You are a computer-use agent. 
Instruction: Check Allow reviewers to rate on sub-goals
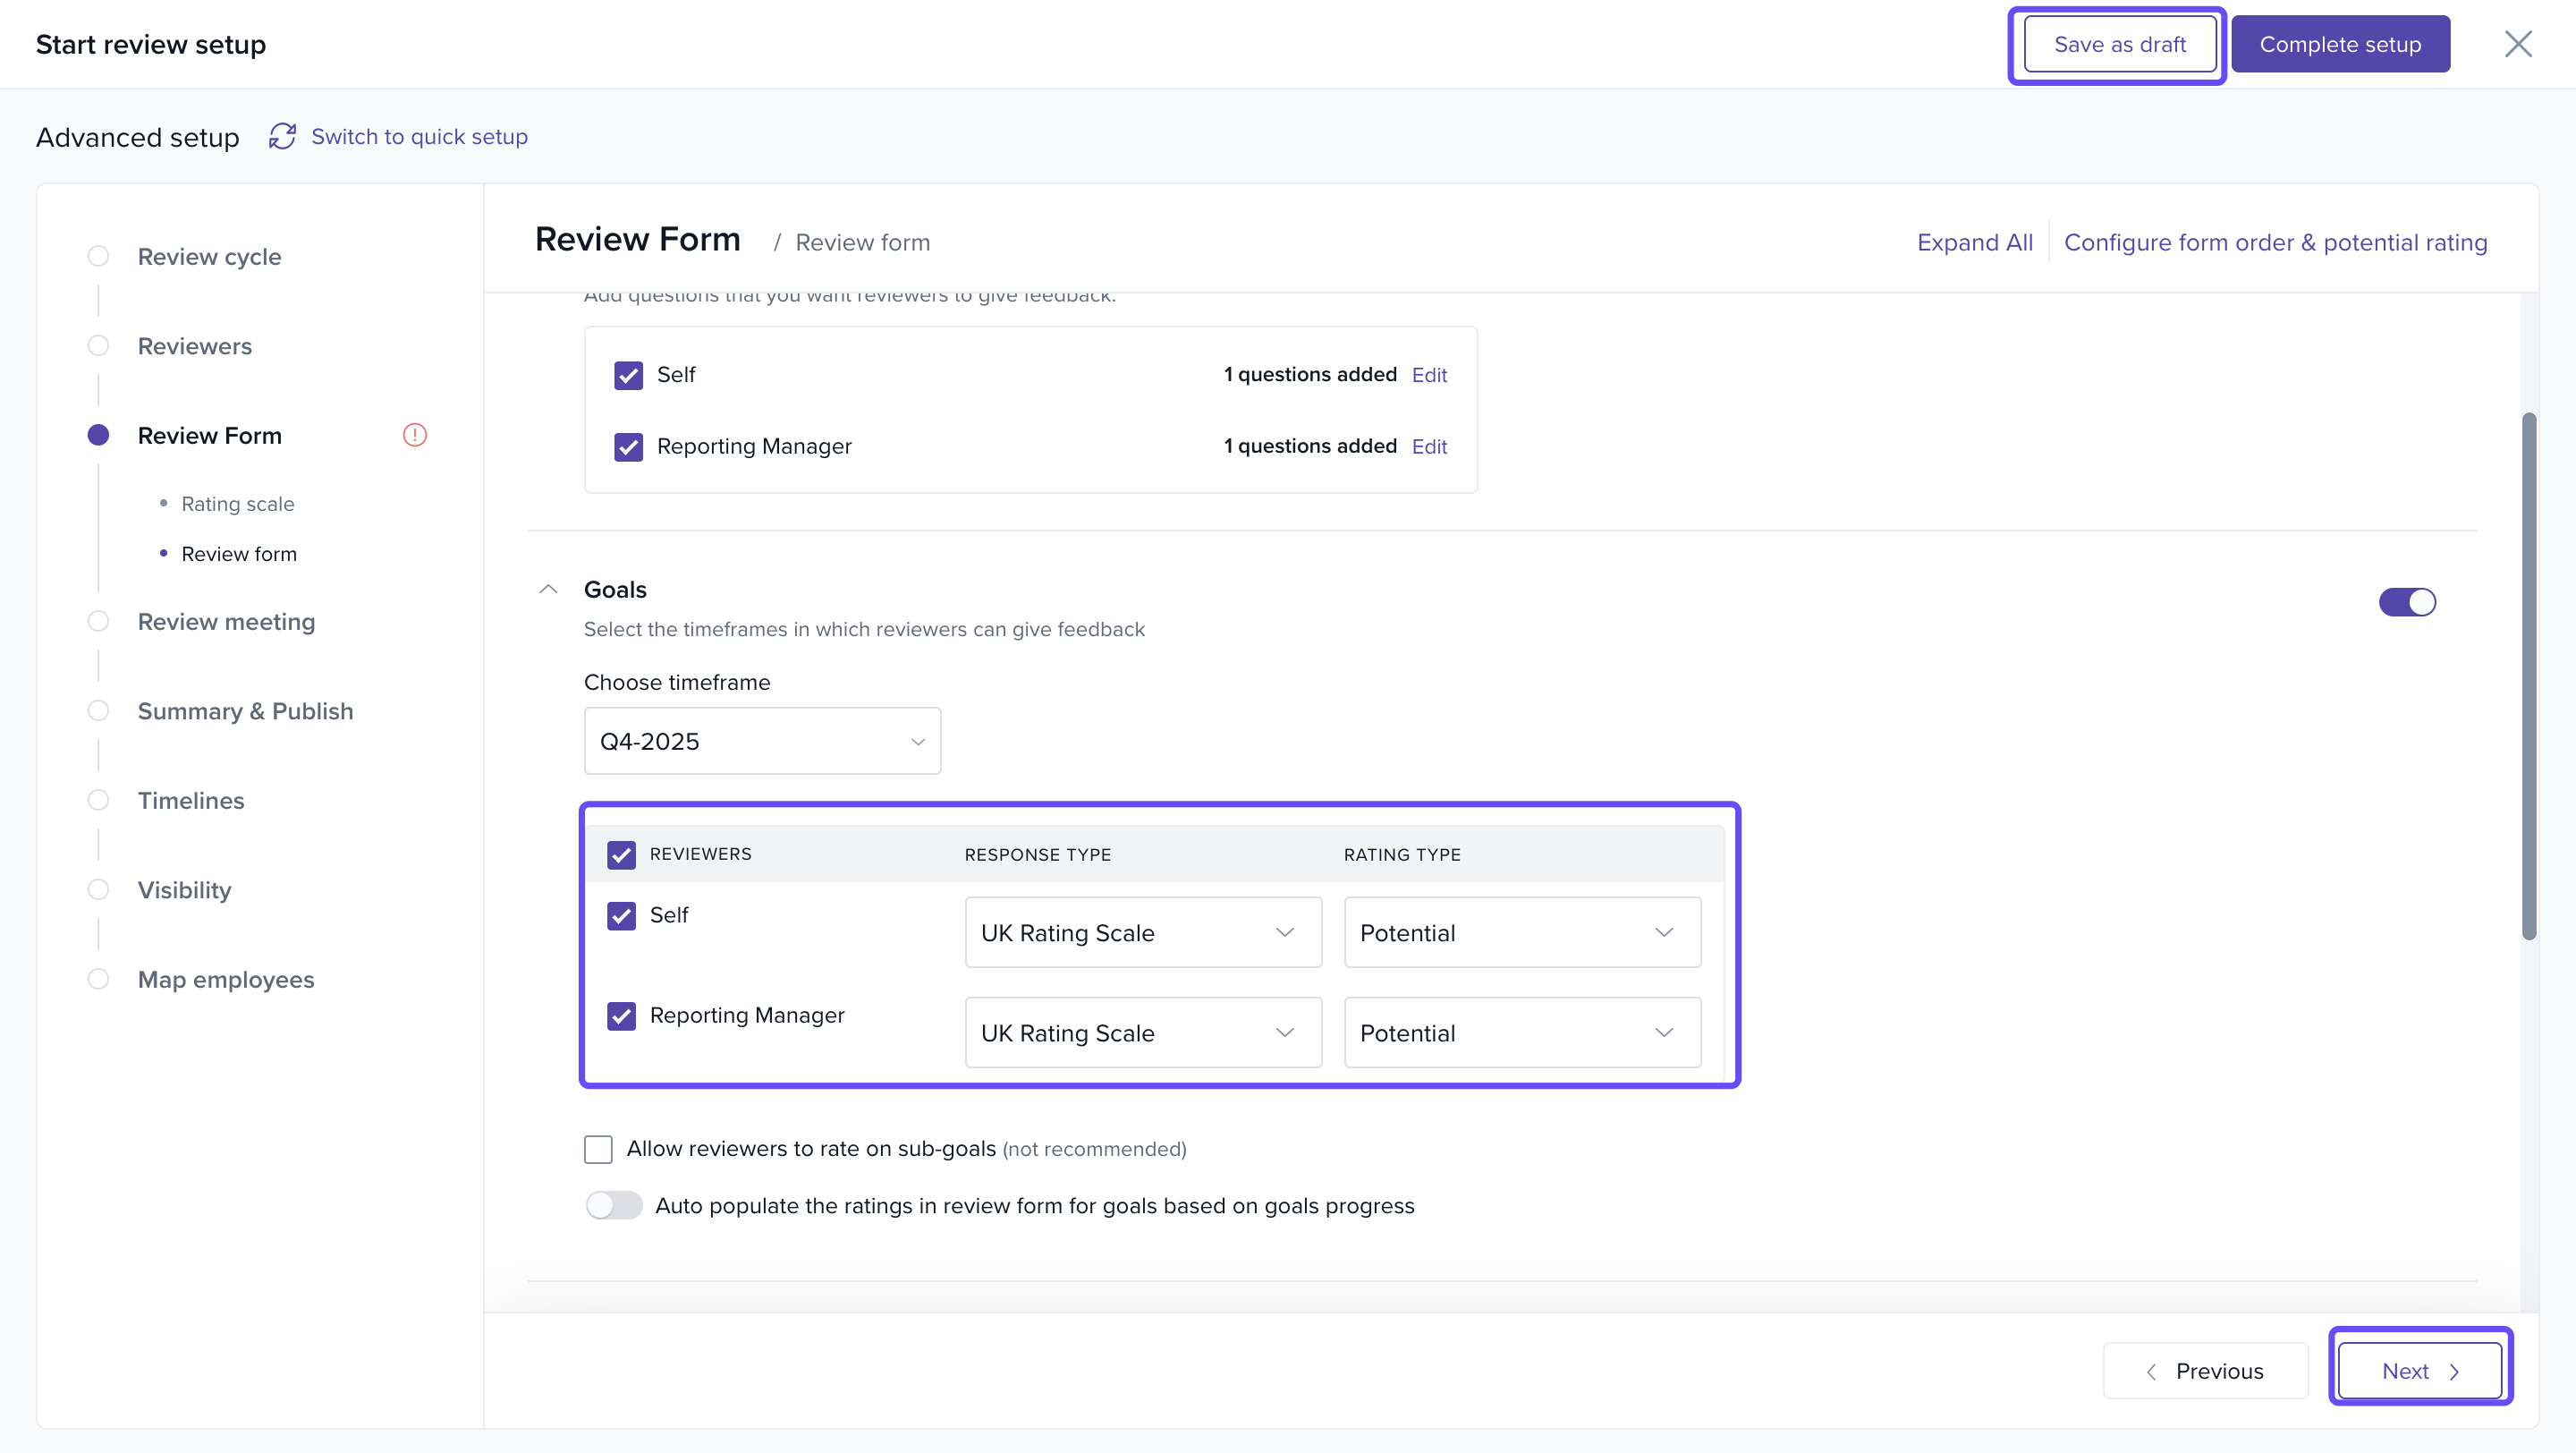[598, 1149]
